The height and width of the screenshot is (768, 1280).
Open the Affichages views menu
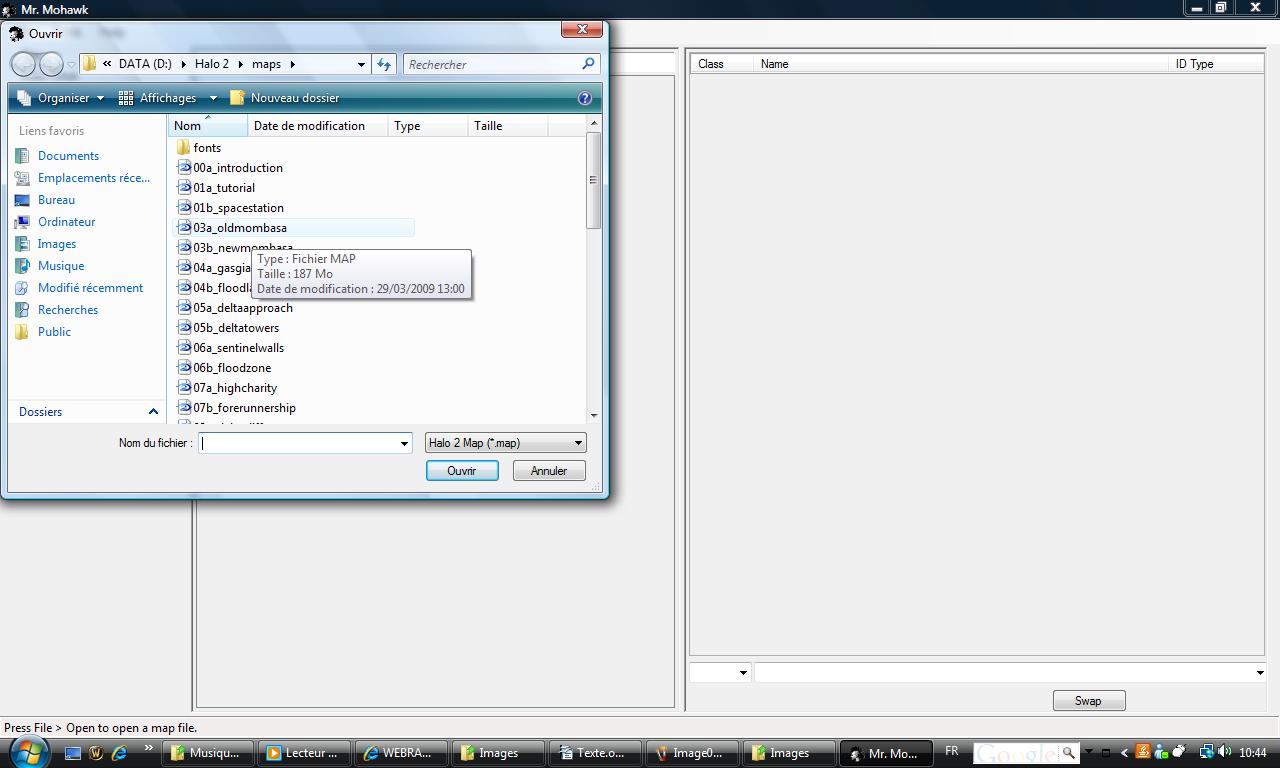coord(167,98)
